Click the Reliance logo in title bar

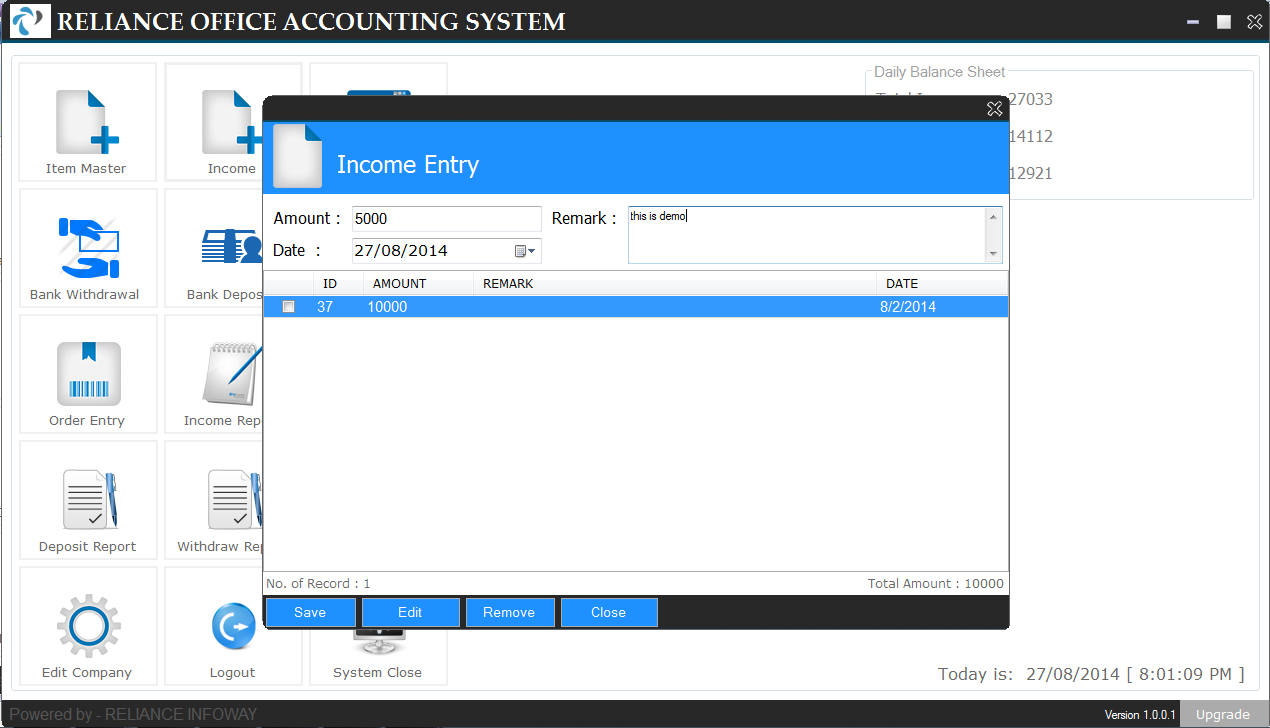coord(29,21)
